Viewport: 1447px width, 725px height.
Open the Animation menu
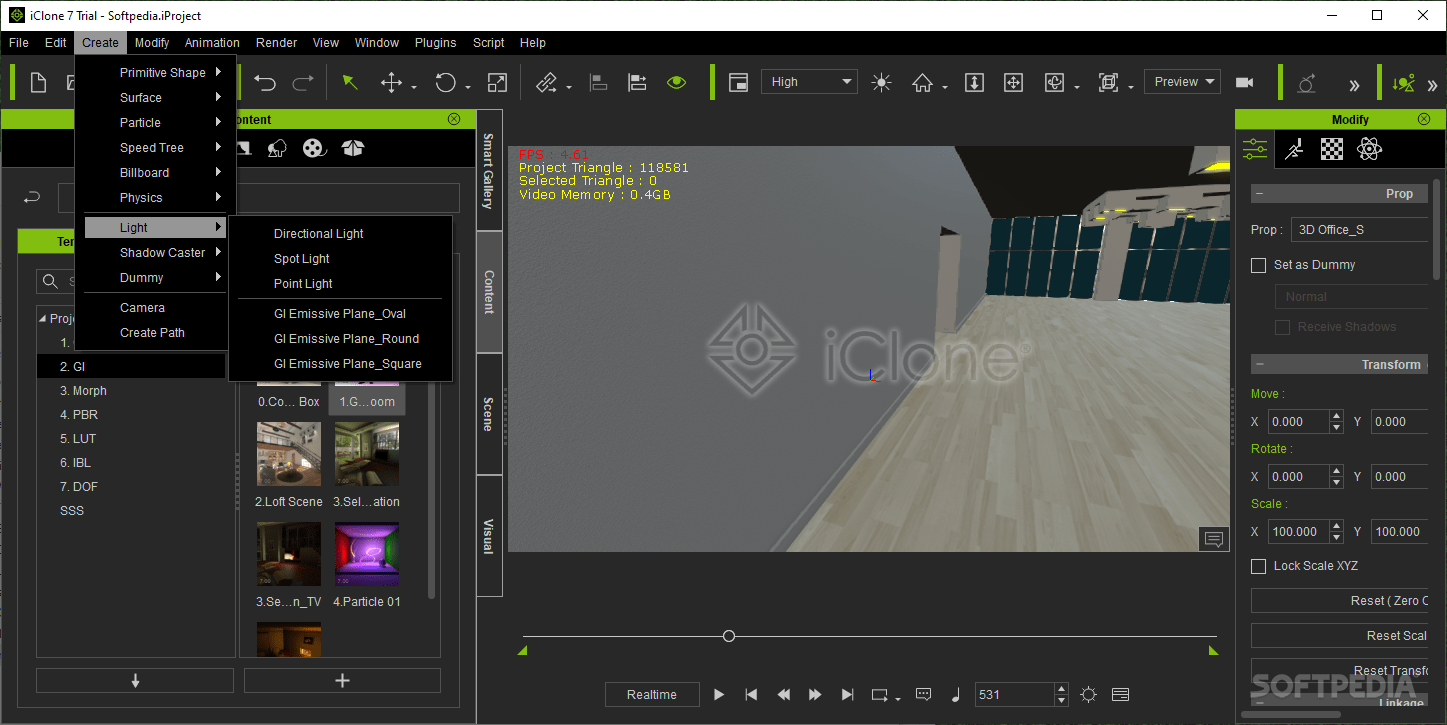coord(212,43)
